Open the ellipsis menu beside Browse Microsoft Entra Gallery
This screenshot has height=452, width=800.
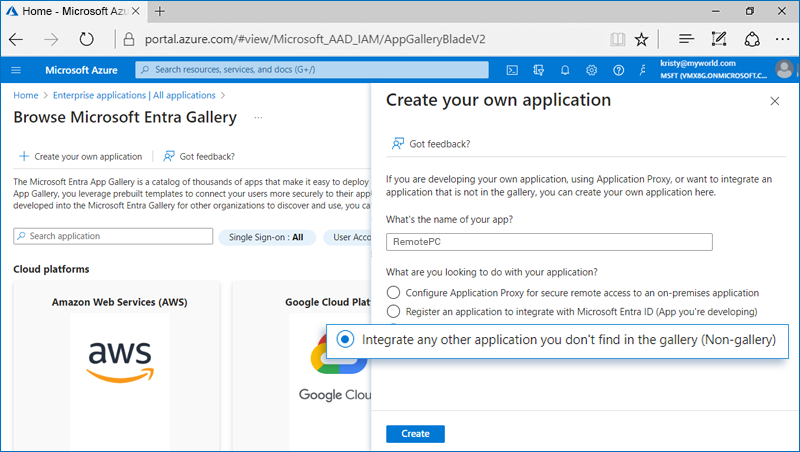coord(258,118)
